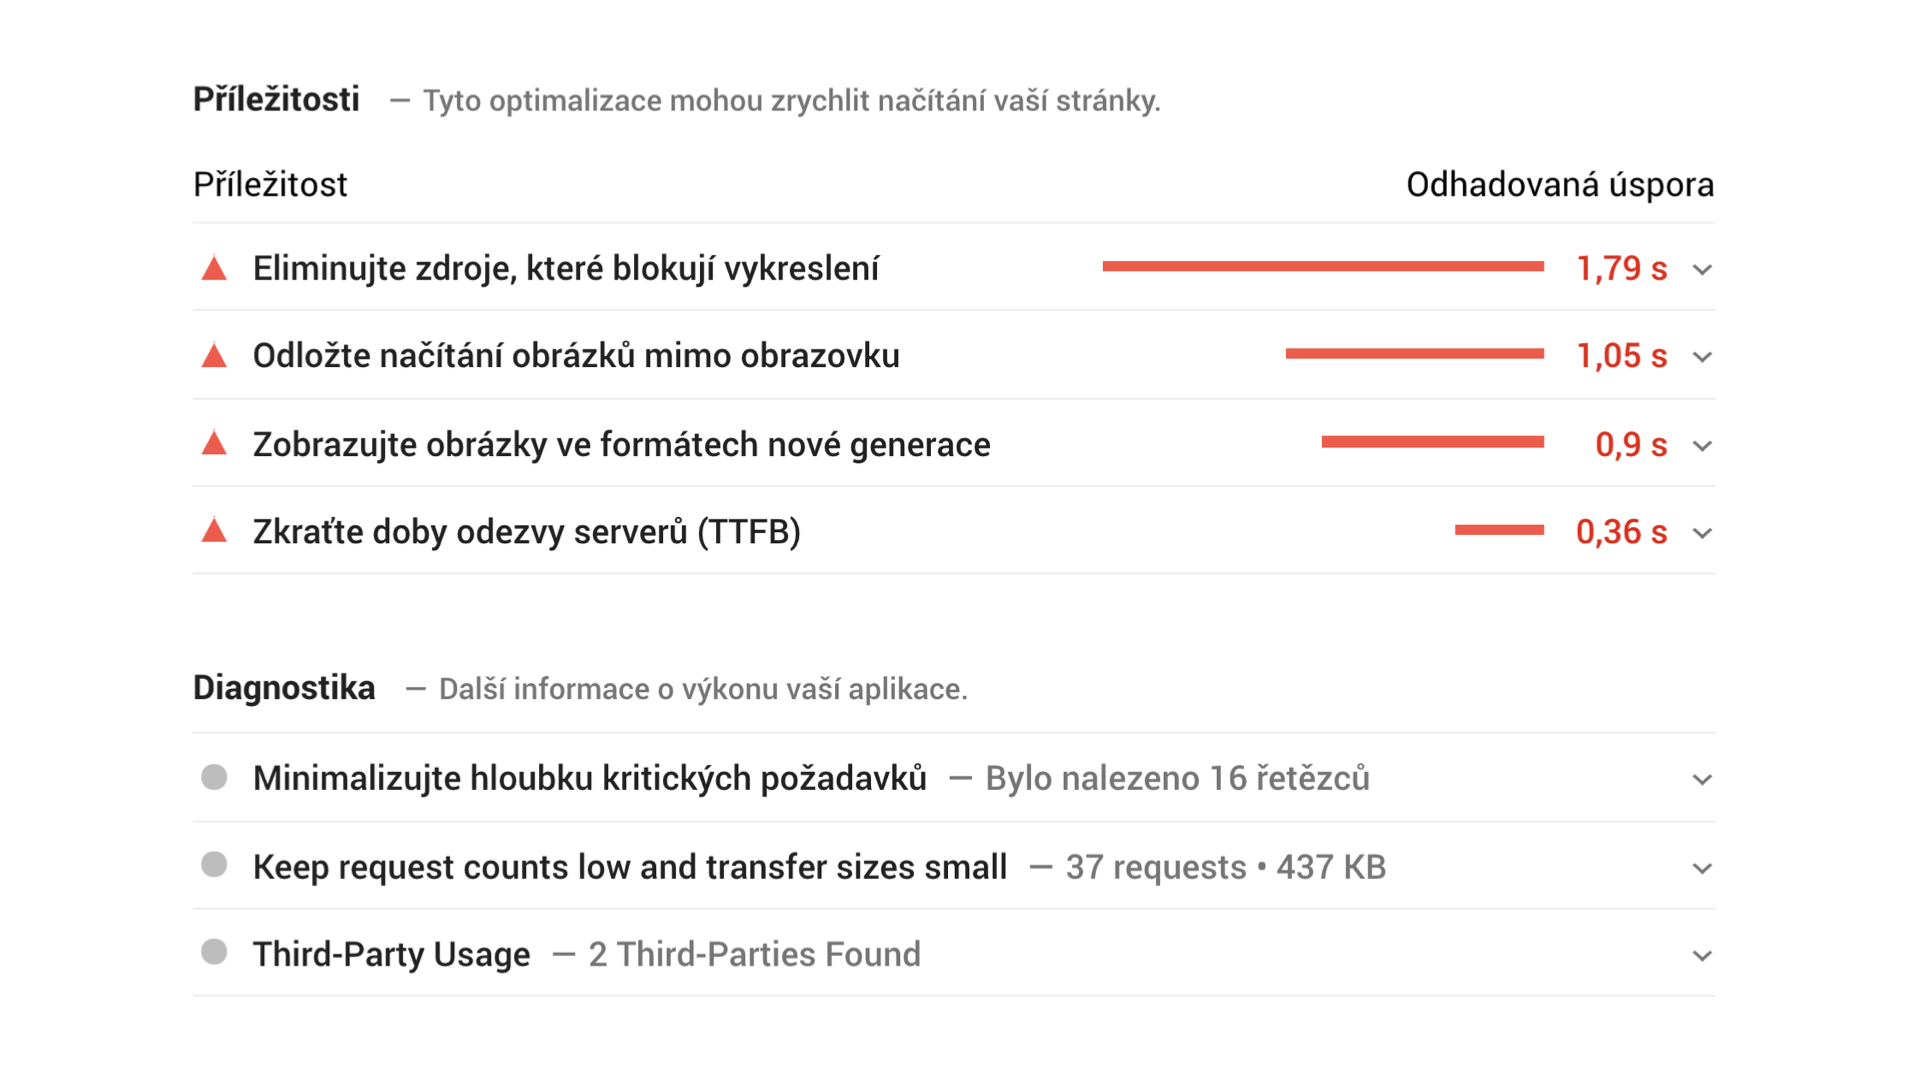Click red warning triangle beside Eliminujte zdroje

pyautogui.click(x=214, y=269)
